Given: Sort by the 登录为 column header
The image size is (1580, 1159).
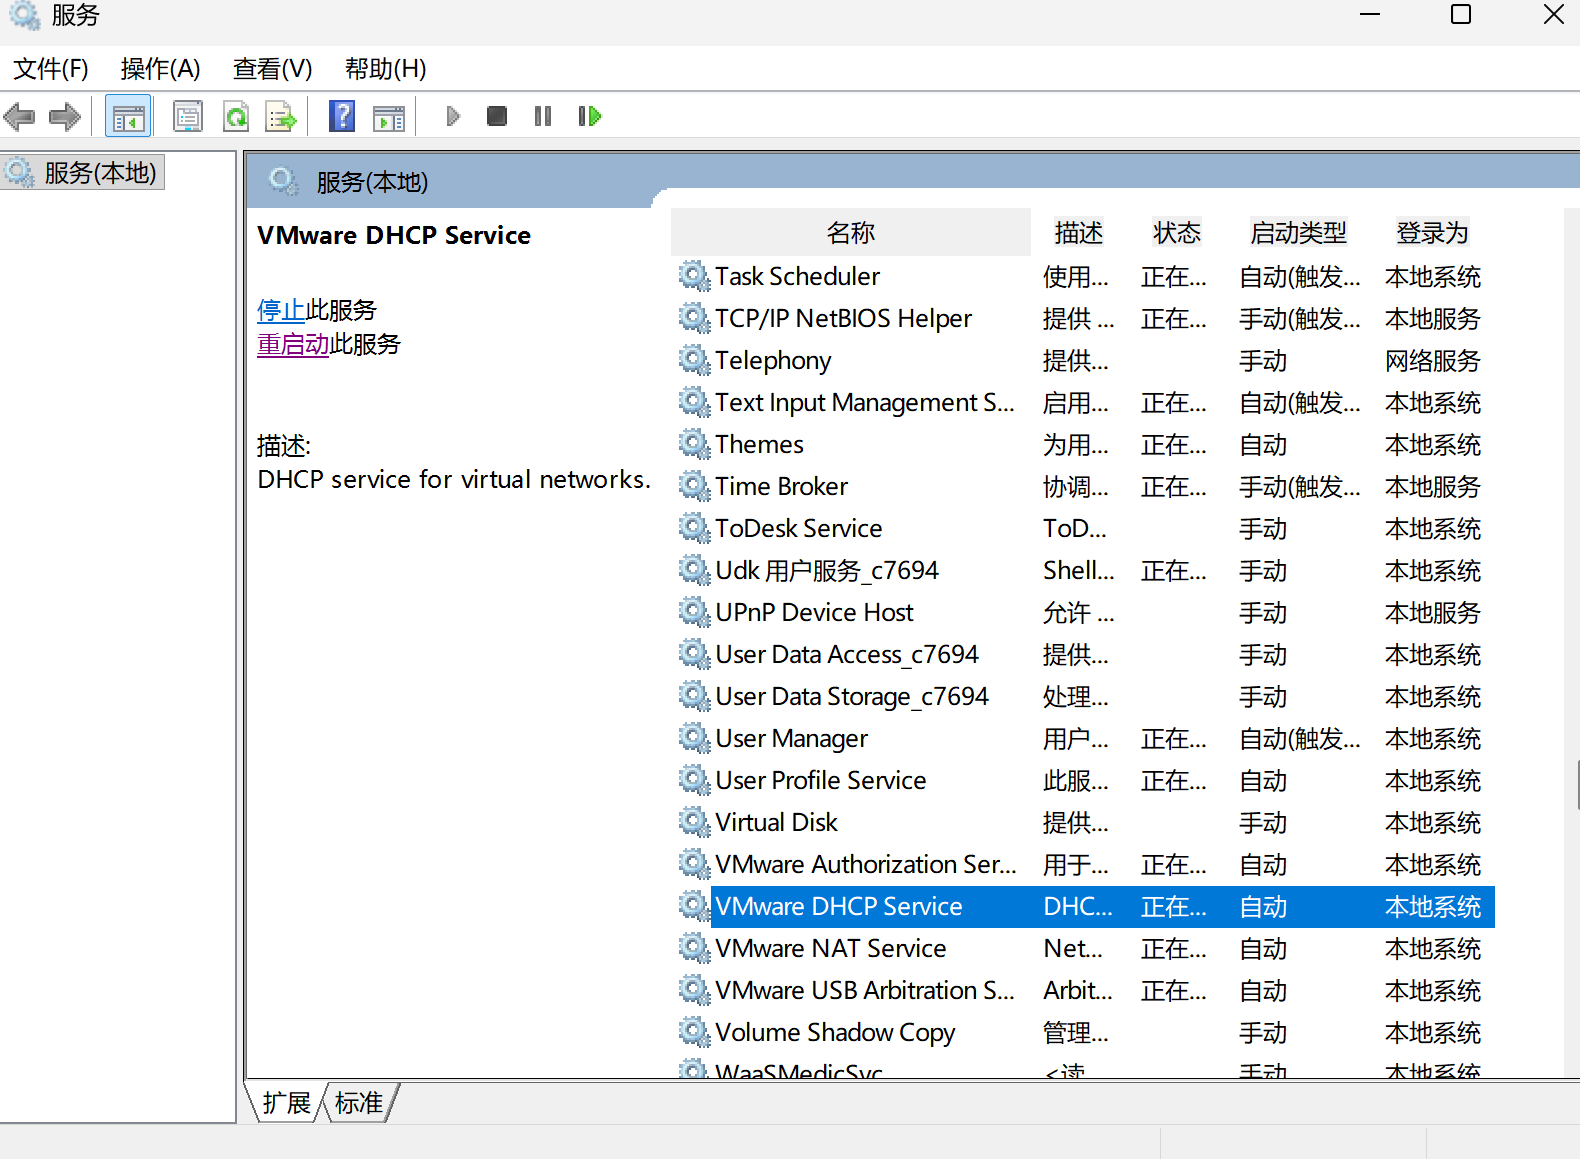Looking at the screenshot, I should click(x=1433, y=233).
